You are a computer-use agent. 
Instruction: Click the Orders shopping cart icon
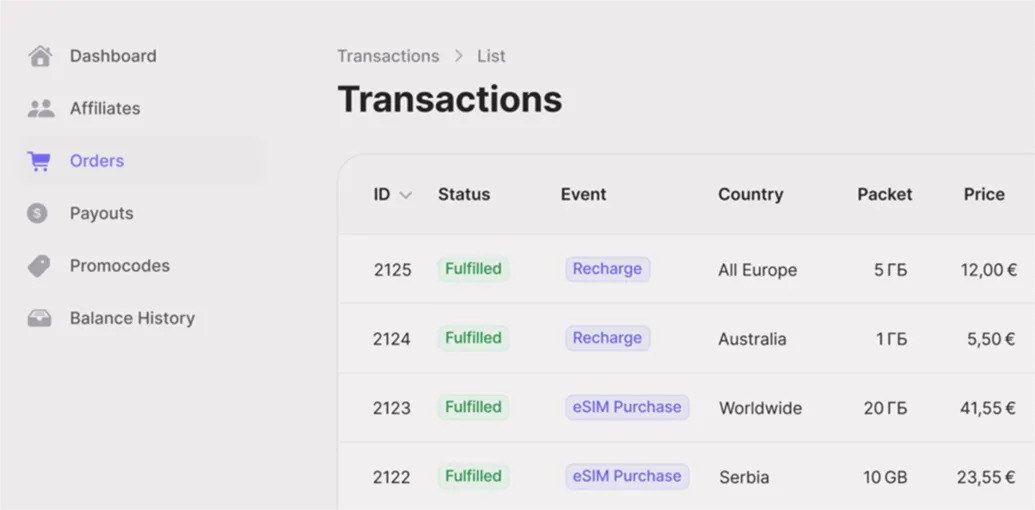pos(39,161)
